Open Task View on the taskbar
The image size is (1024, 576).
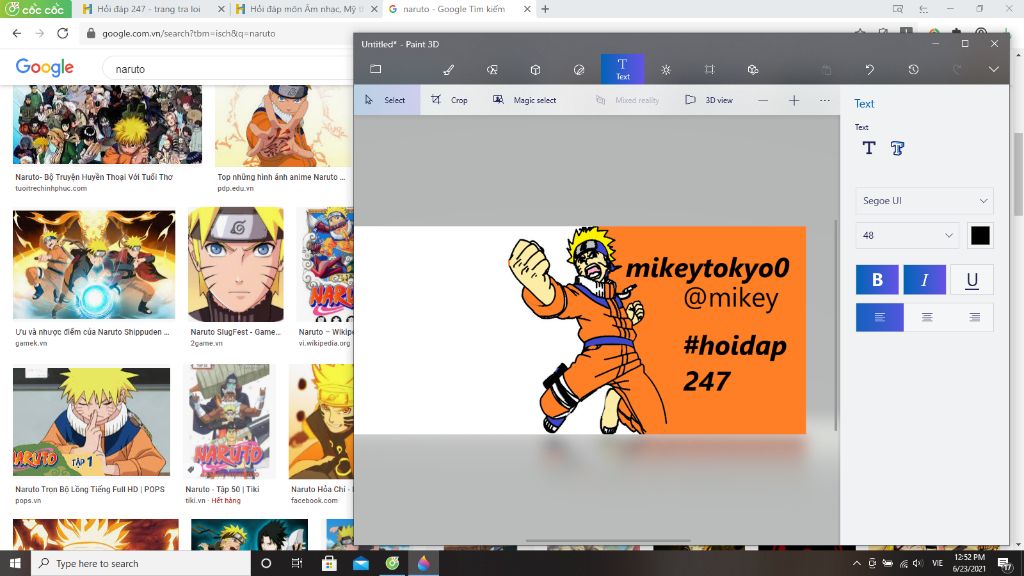(x=296, y=563)
